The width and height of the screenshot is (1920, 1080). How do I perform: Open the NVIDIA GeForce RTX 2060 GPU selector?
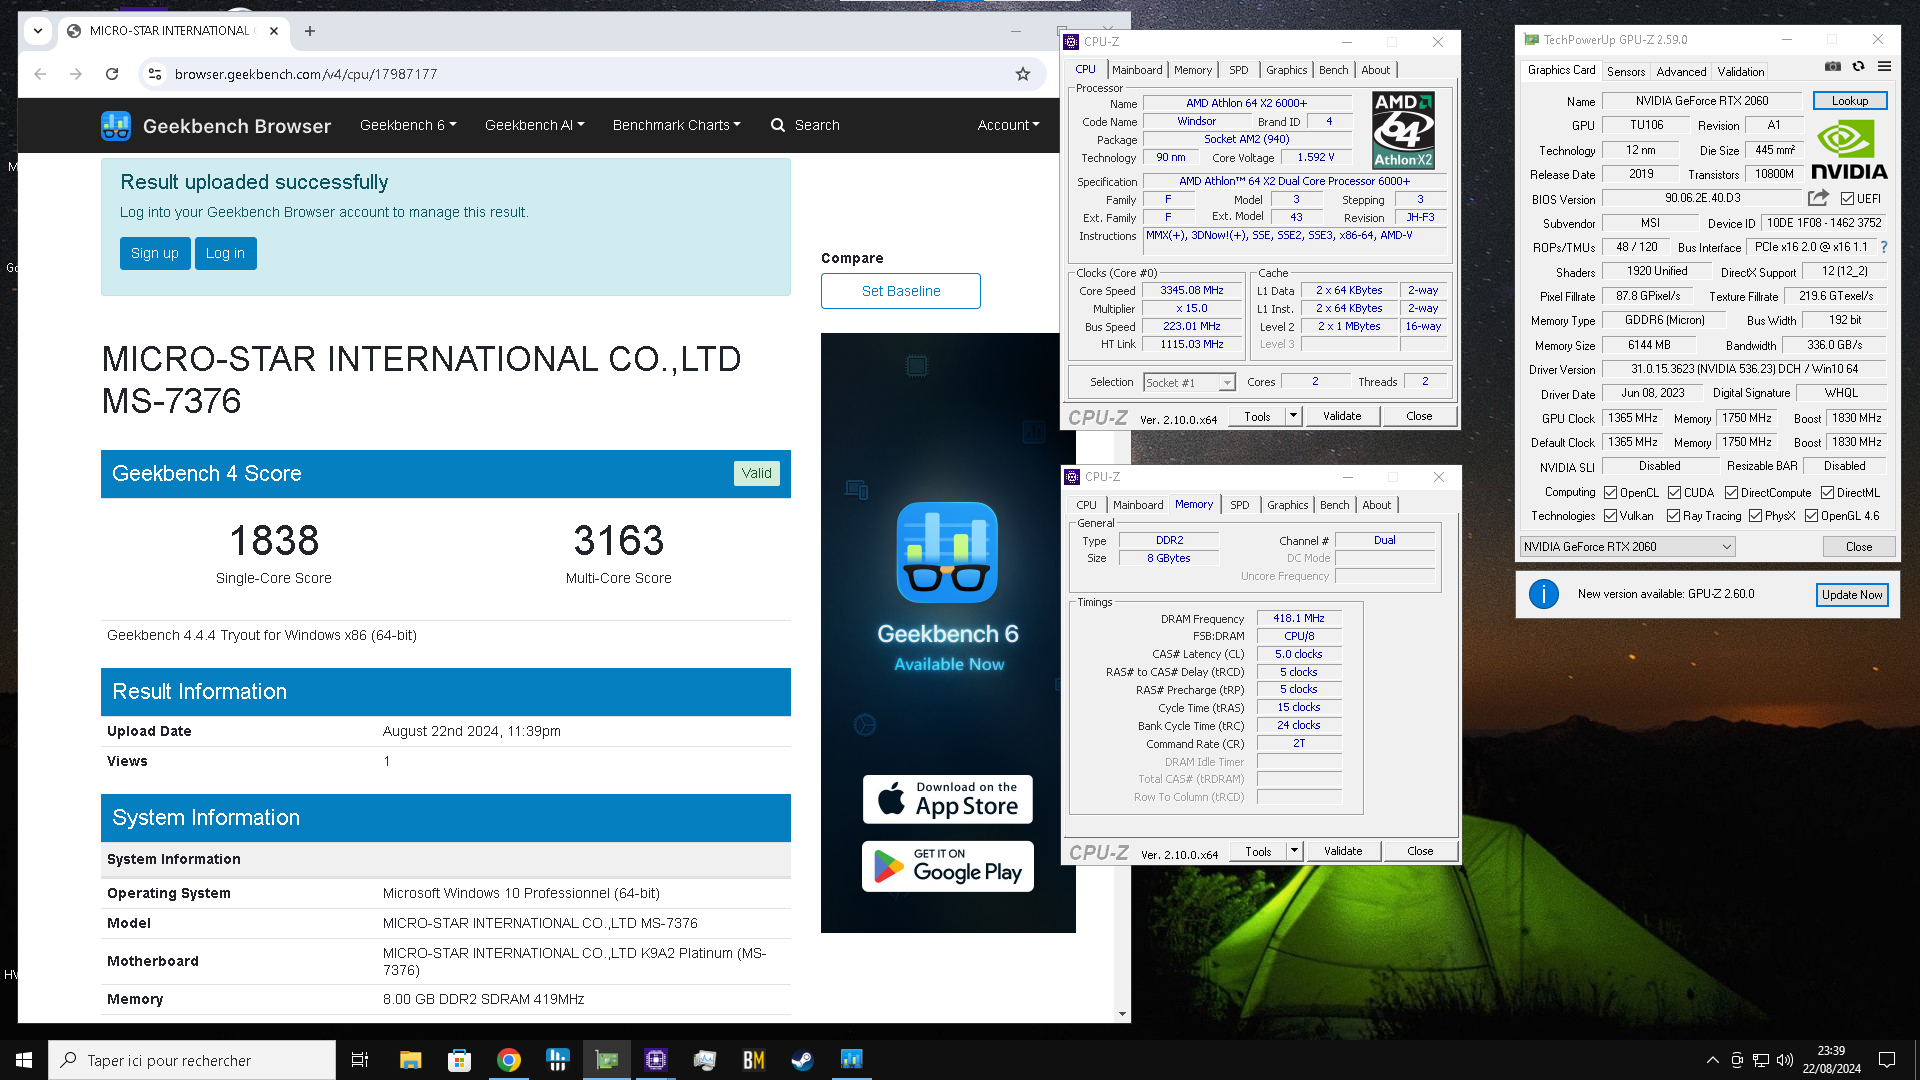point(1627,546)
